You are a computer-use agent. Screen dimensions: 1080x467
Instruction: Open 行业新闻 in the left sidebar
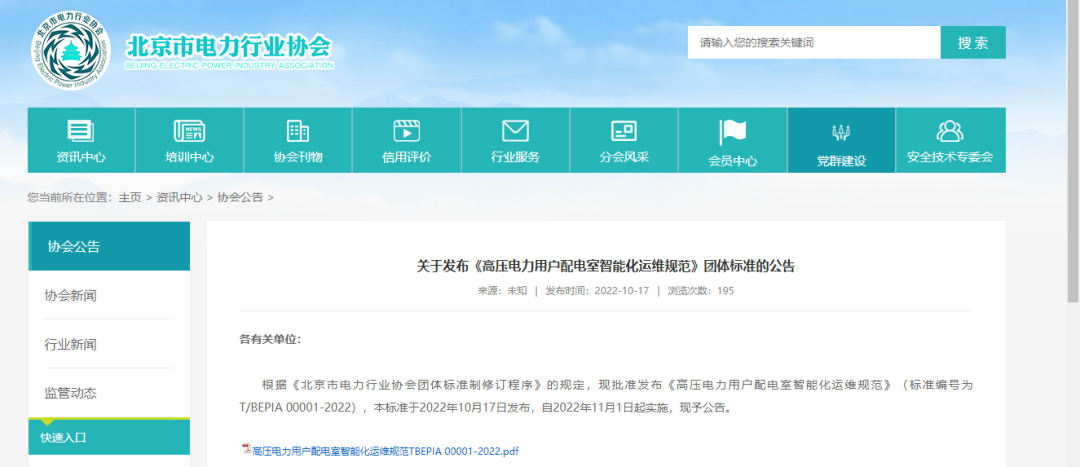pos(71,345)
